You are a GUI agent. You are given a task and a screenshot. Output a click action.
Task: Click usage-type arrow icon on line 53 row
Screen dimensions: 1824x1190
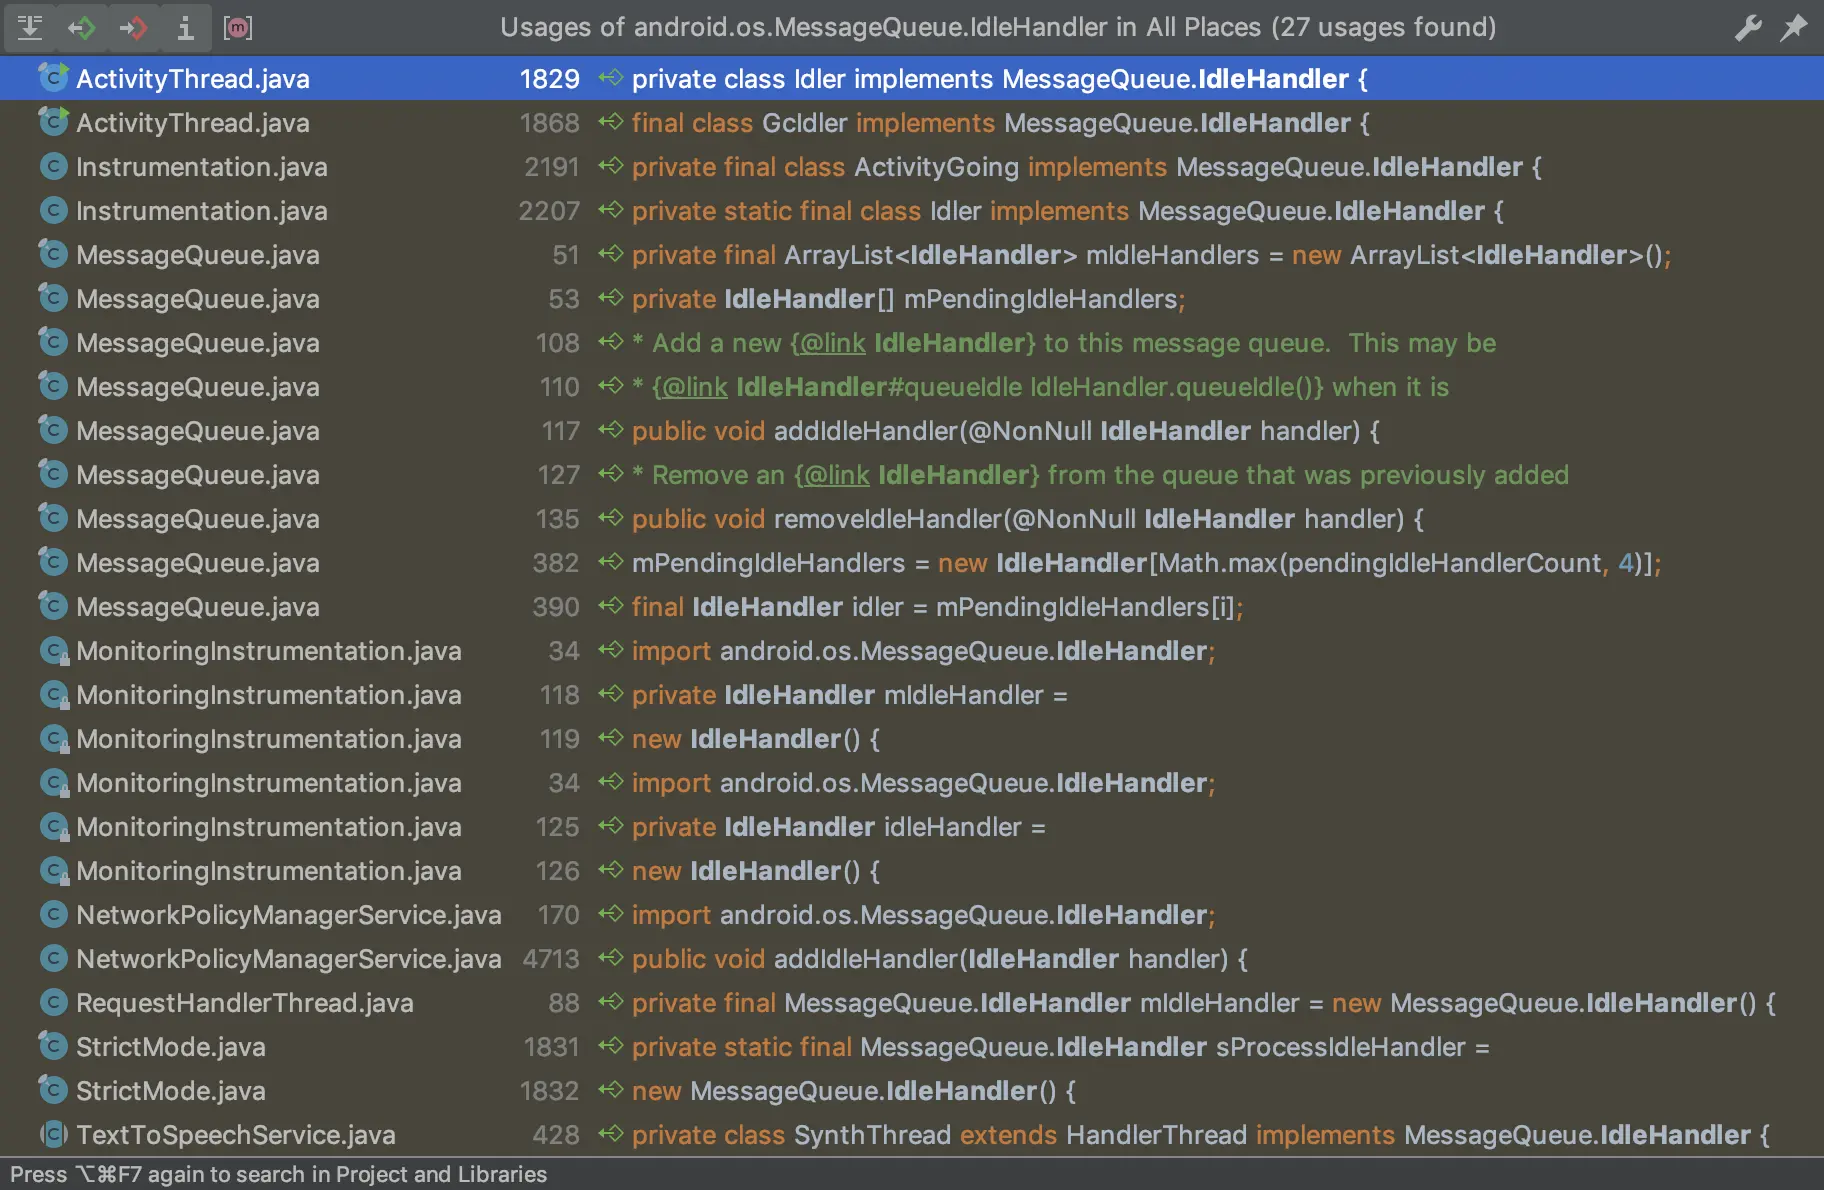click(x=611, y=298)
